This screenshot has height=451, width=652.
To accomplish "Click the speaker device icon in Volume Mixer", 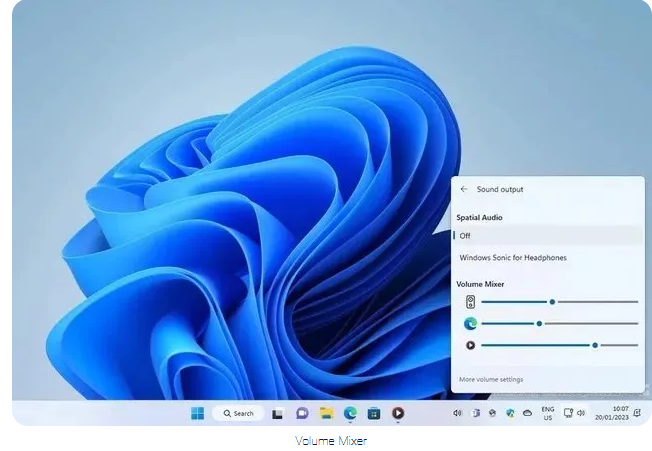I will click(470, 302).
